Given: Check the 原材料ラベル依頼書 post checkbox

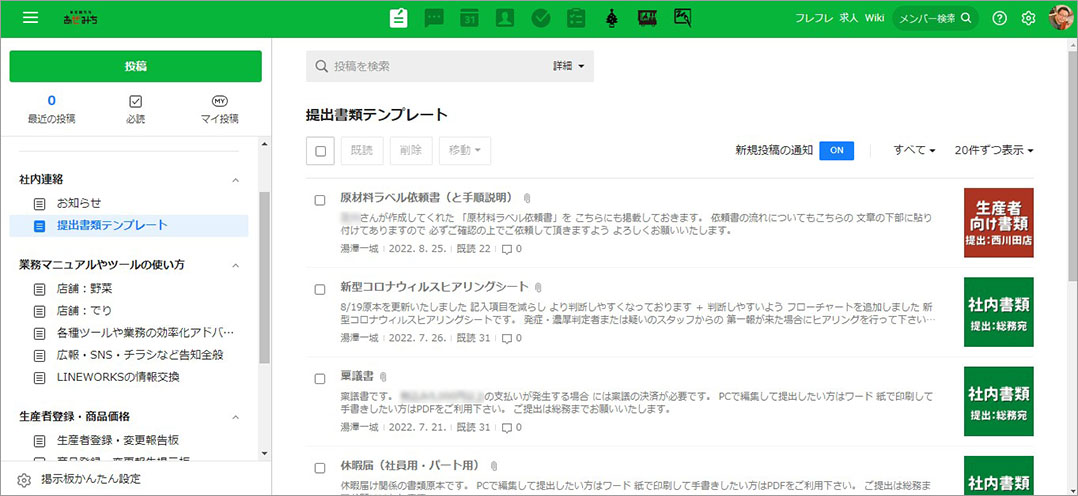Looking at the screenshot, I should (x=320, y=200).
